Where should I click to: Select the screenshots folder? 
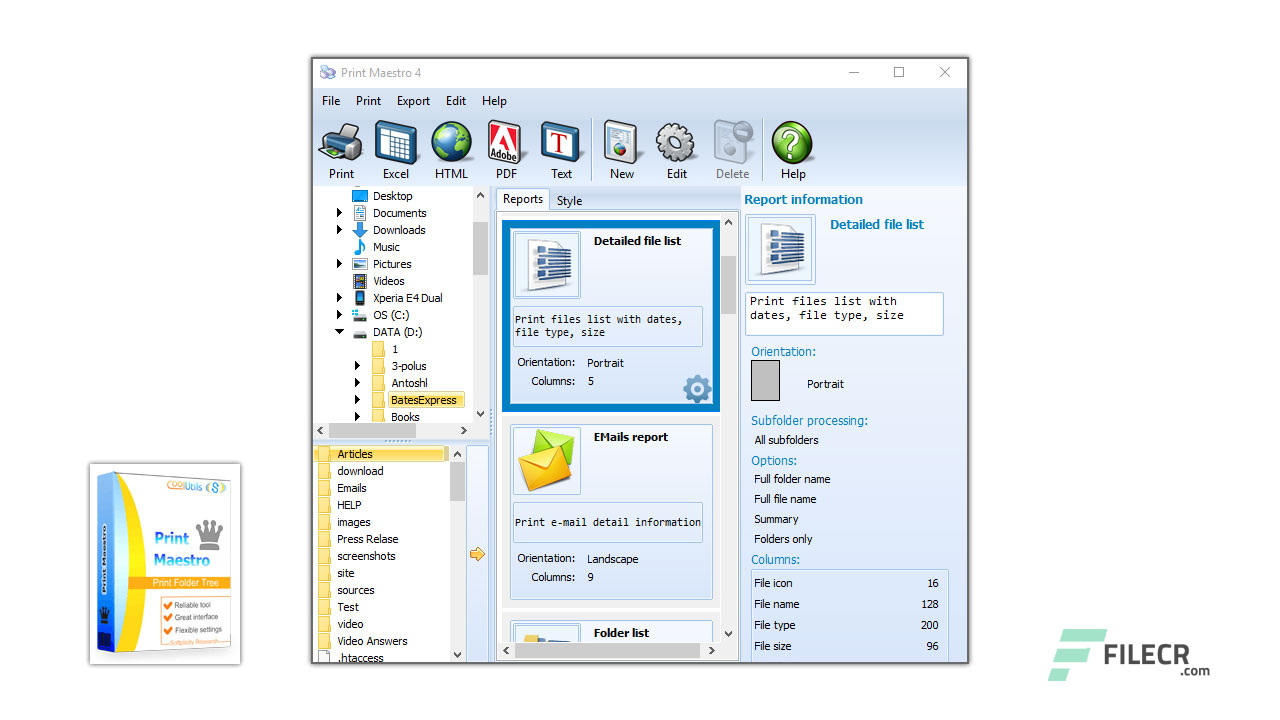point(366,556)
